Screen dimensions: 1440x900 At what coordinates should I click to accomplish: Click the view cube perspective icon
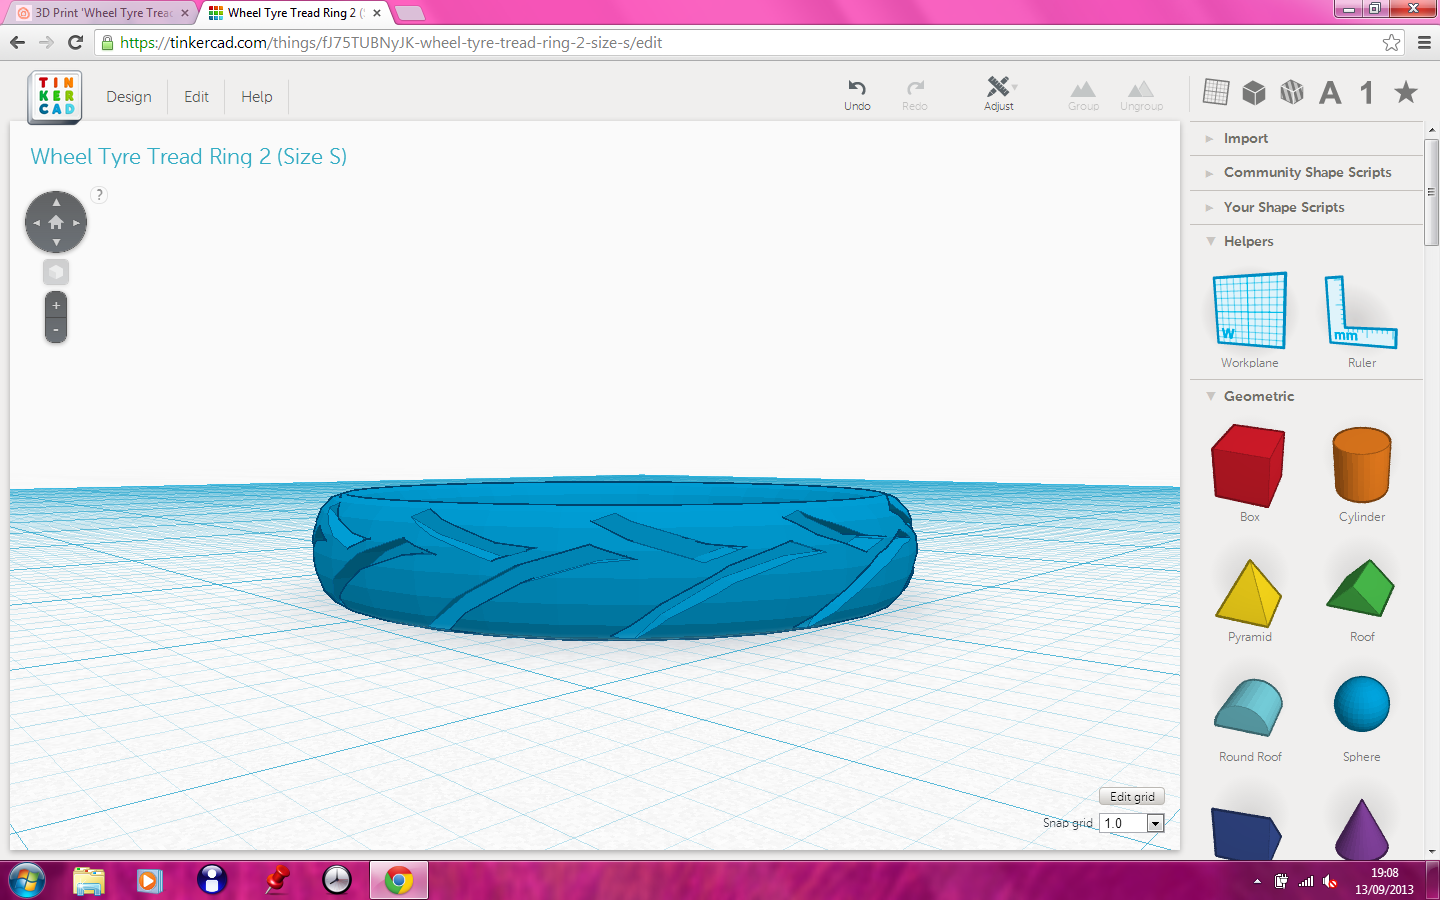56,272
